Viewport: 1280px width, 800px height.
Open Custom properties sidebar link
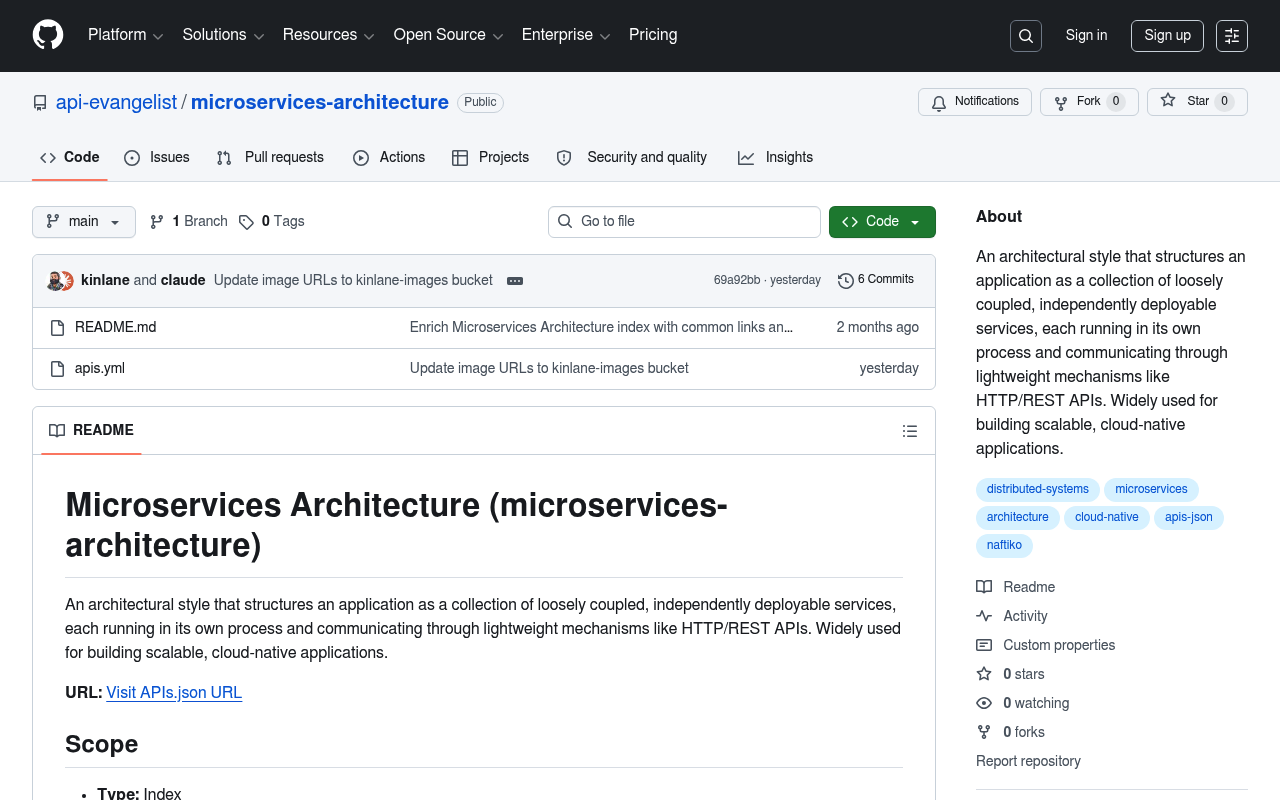coord(1046,646)
